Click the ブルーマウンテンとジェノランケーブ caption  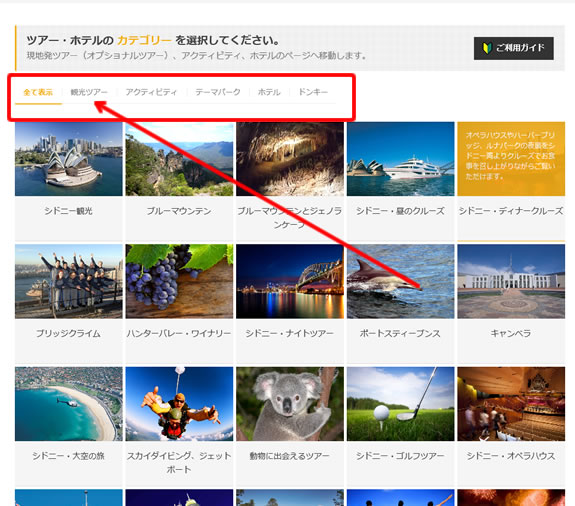290,217
